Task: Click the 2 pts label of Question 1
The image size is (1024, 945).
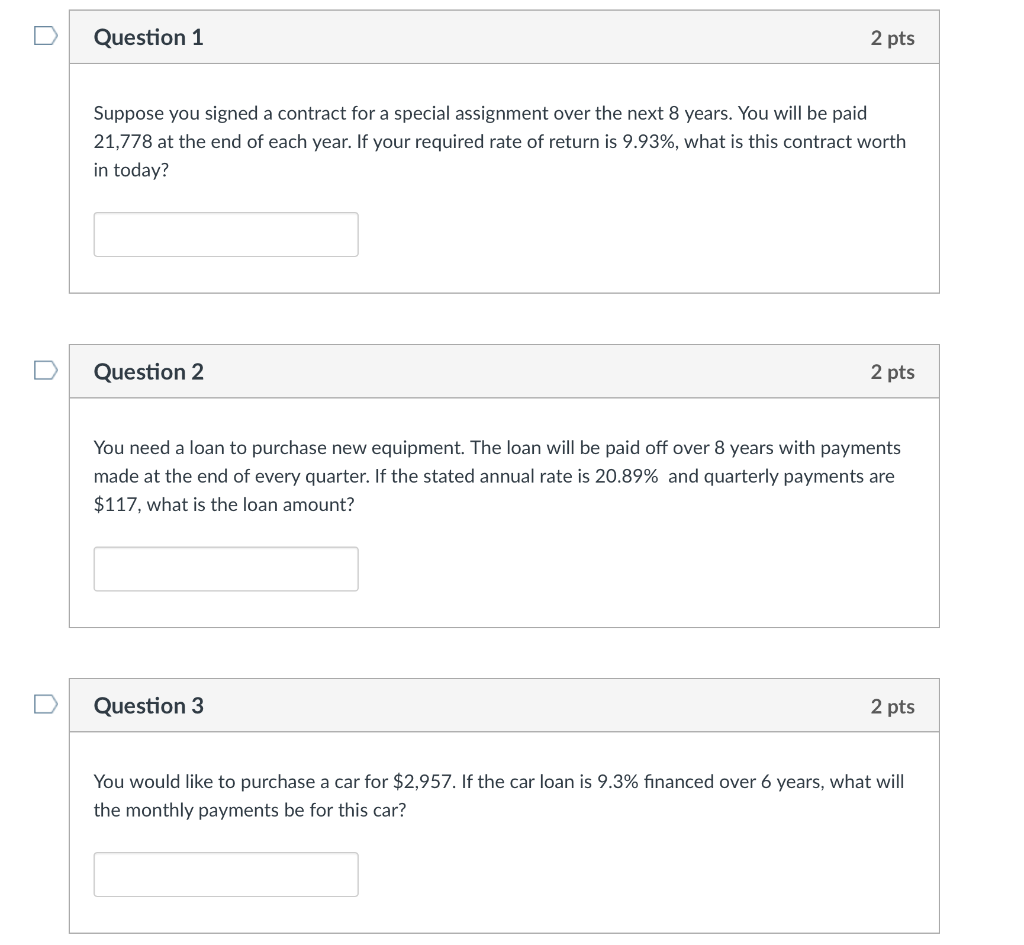Action: [892, 38]
